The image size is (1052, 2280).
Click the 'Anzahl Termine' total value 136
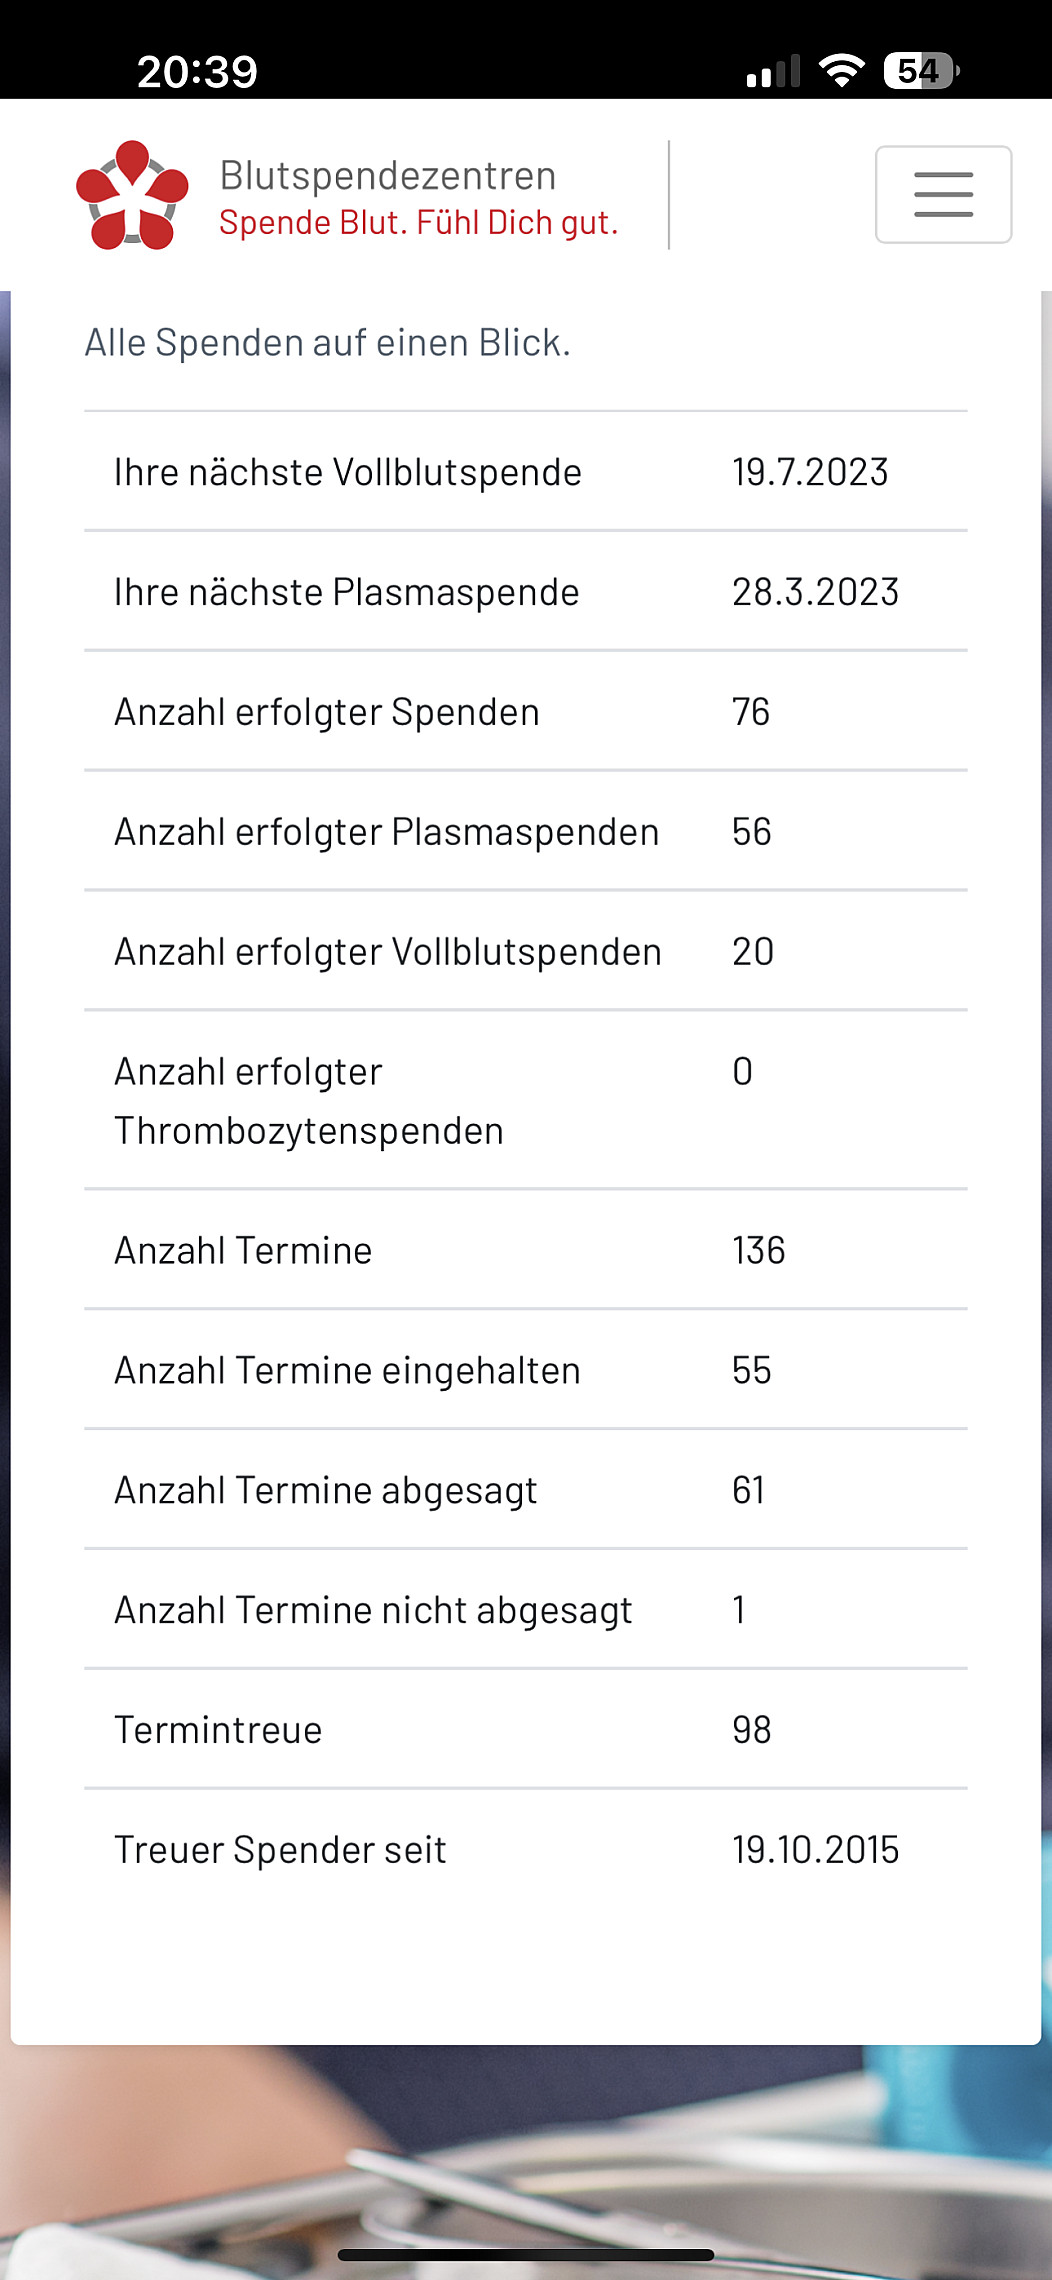(759, 1251)
